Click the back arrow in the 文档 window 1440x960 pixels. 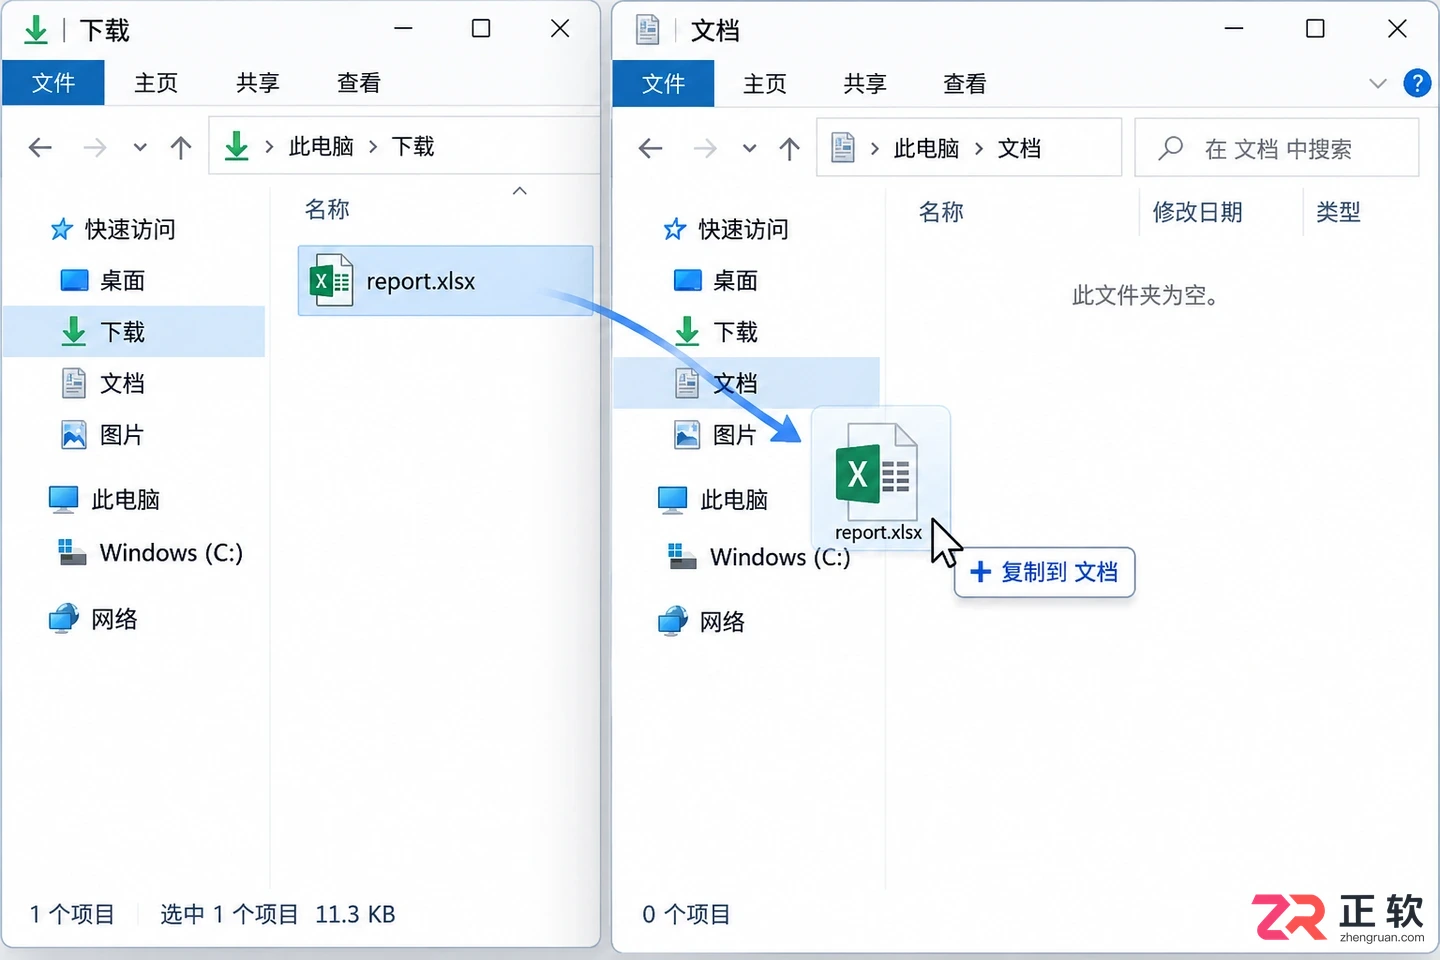tap(650, 149)
